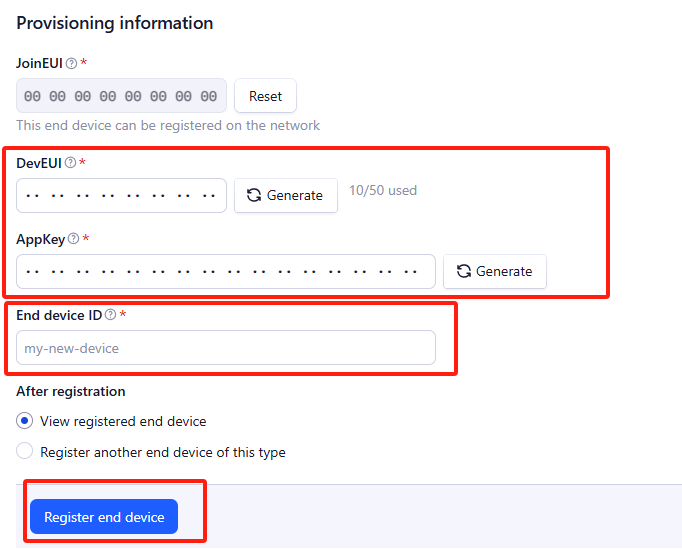This screenshot has width=682, height=549.
Task: Show the End device ID help icon
Action: coord(111,315)
